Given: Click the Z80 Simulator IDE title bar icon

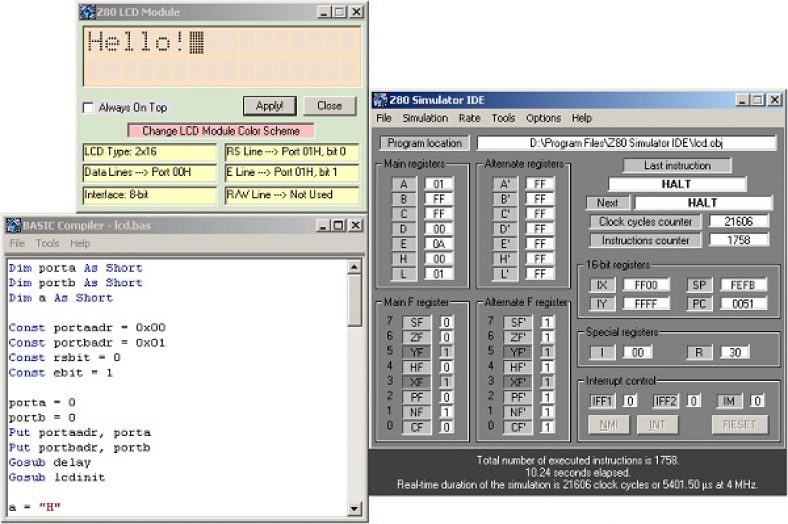Looking at the screenshot, I should pyautogui.click(x=380, y=100).
